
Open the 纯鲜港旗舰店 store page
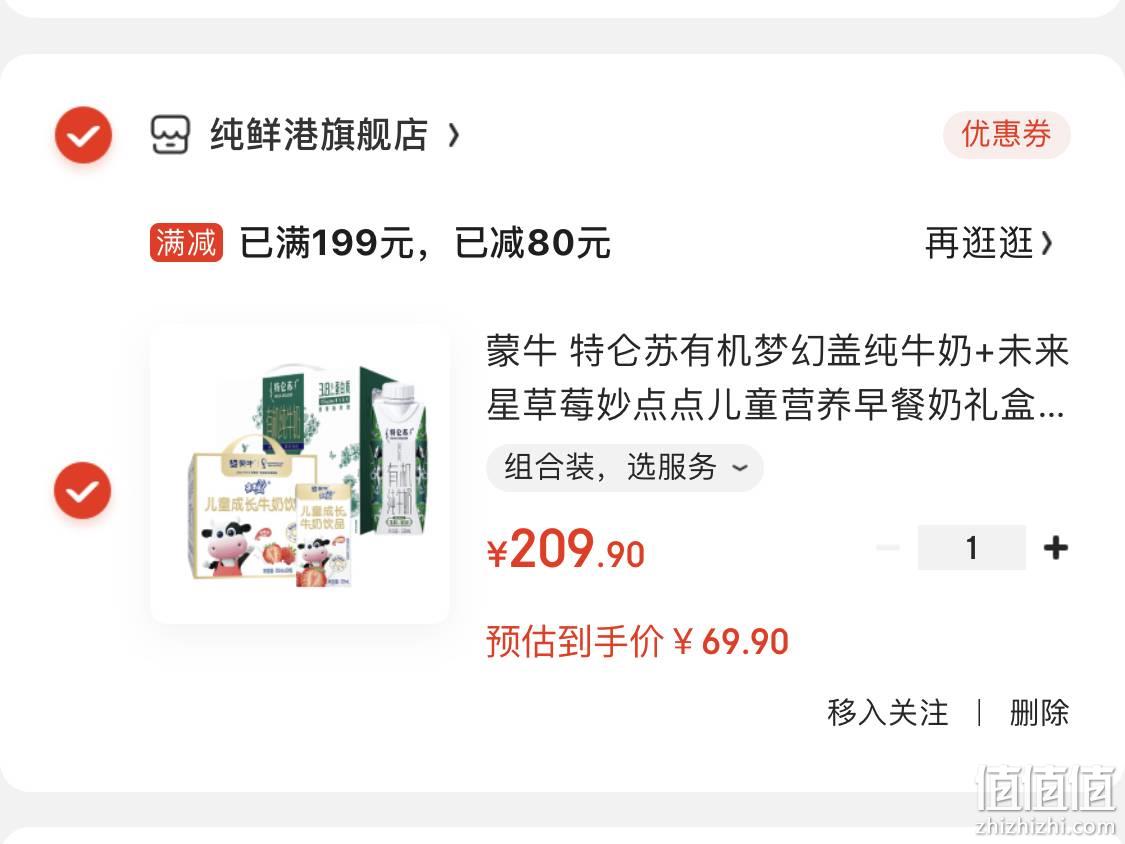[319, 134]
